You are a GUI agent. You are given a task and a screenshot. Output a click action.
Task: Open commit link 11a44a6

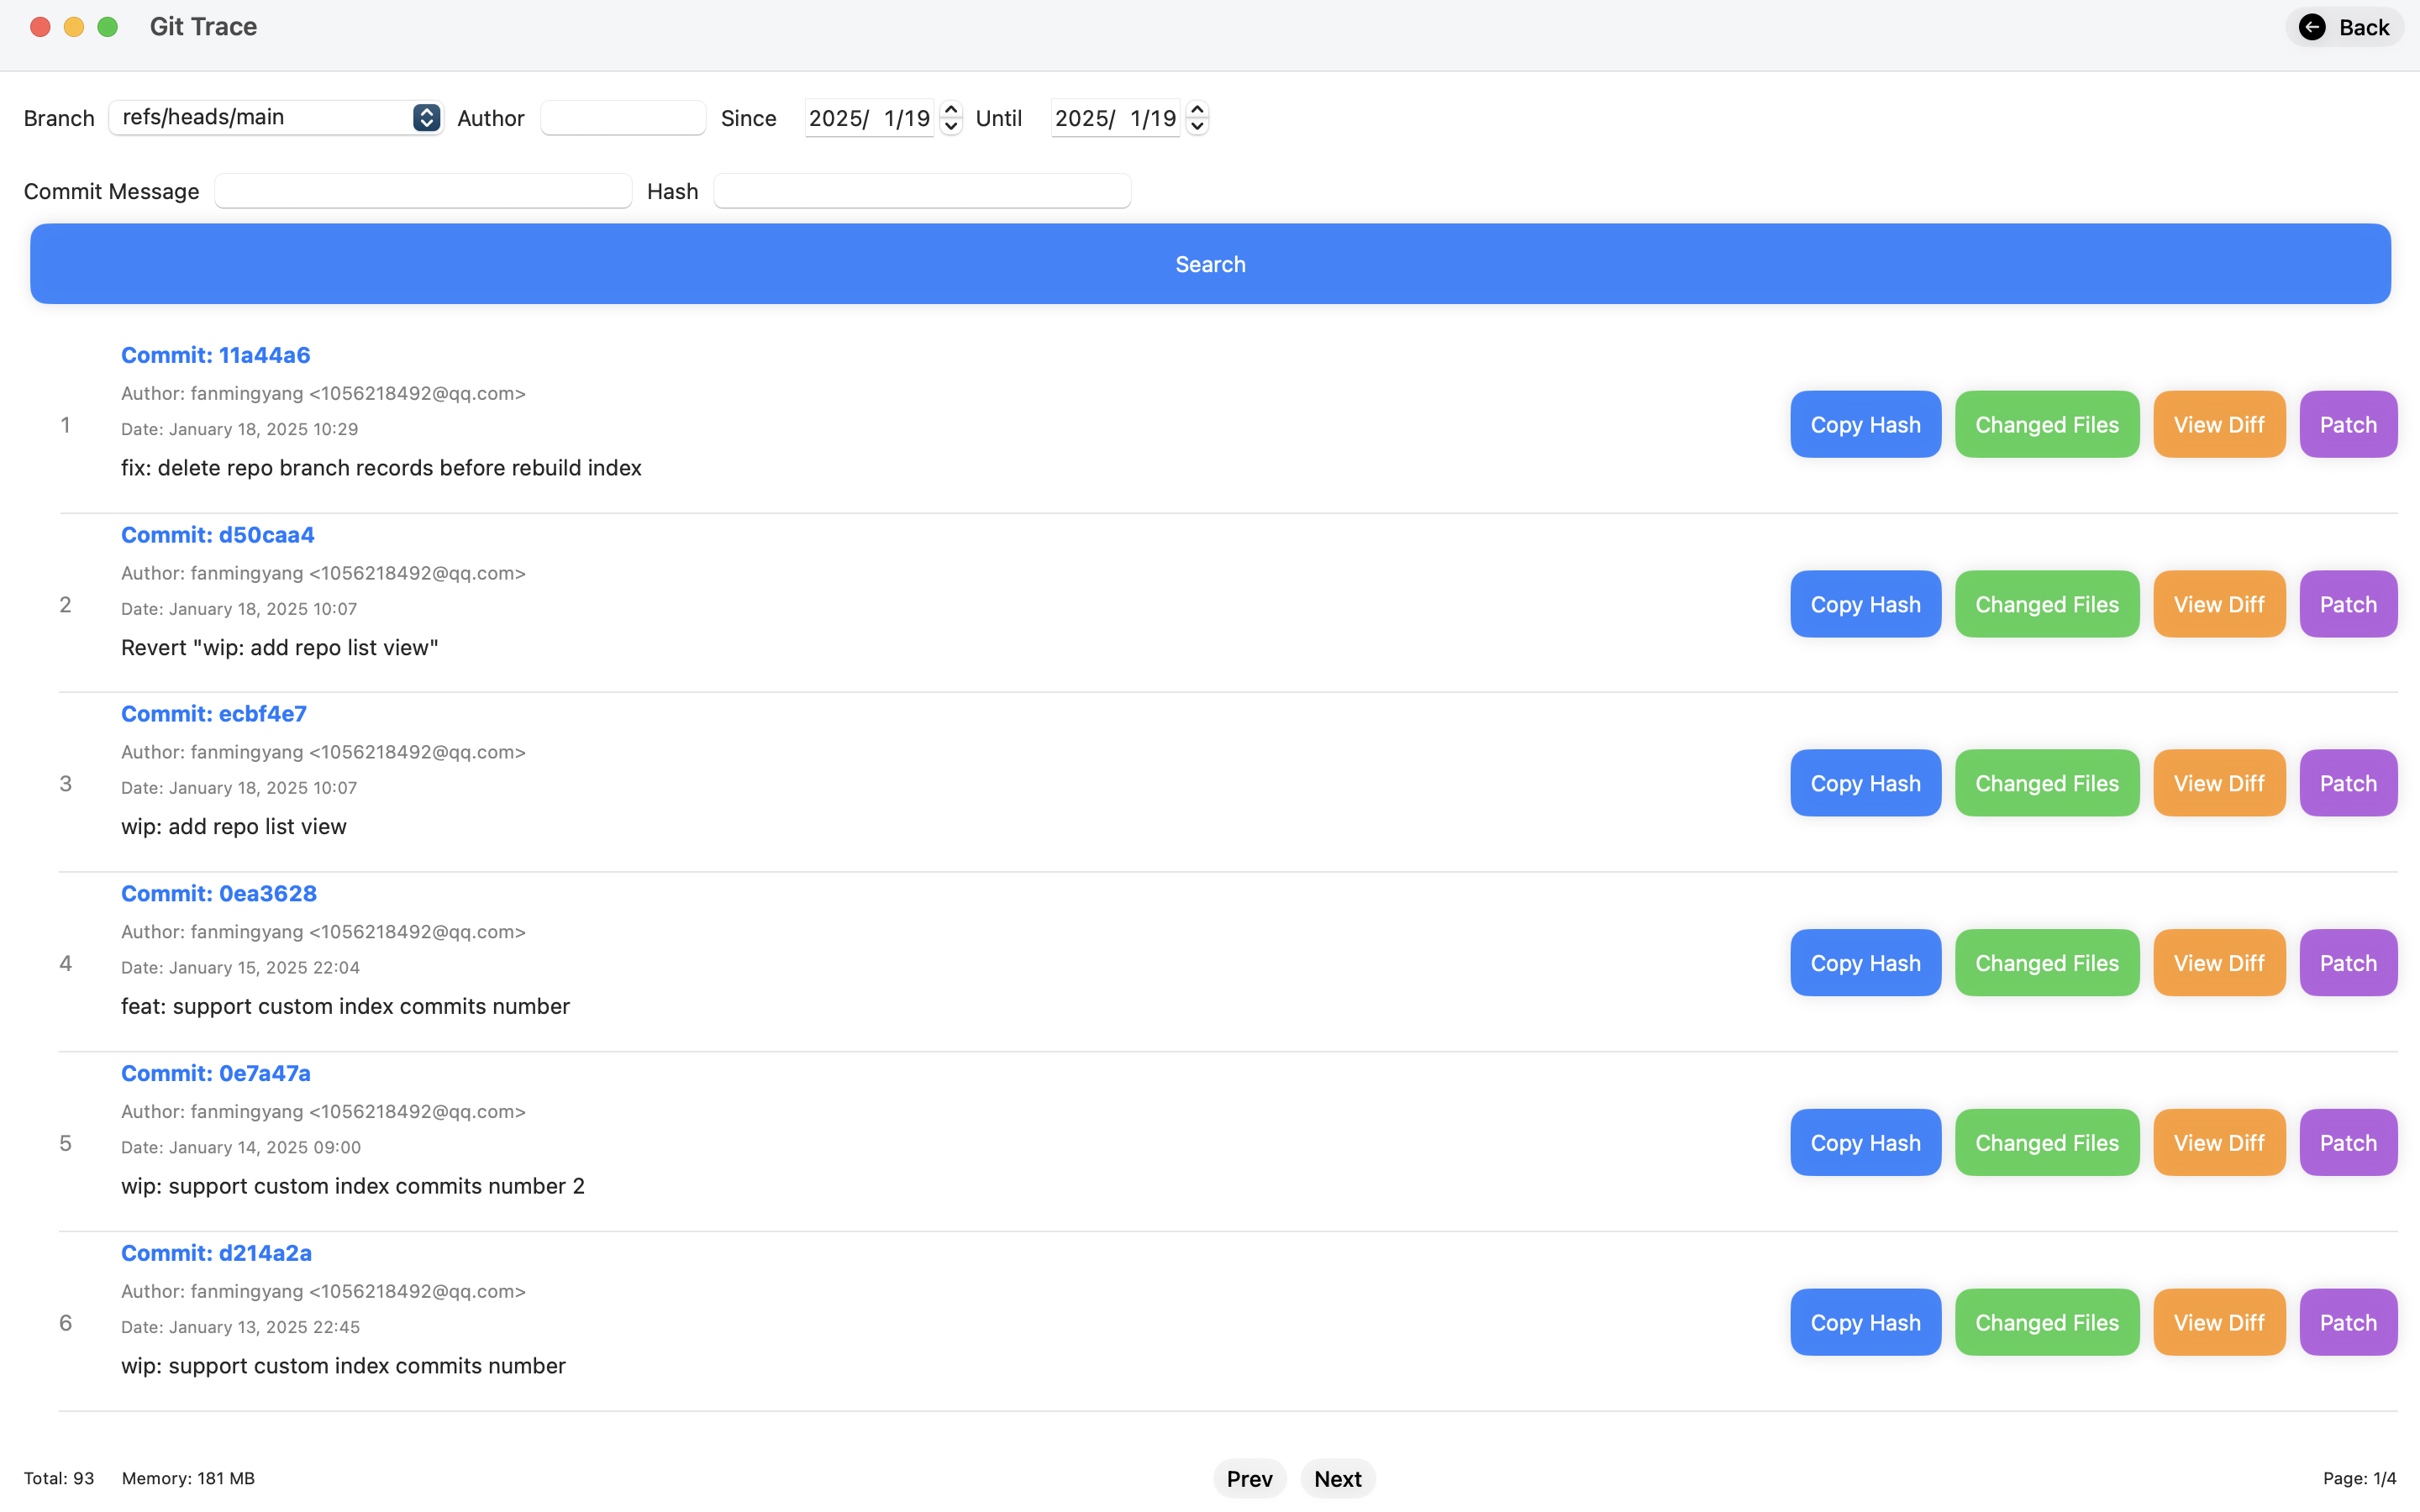click(x=215, y=355)
